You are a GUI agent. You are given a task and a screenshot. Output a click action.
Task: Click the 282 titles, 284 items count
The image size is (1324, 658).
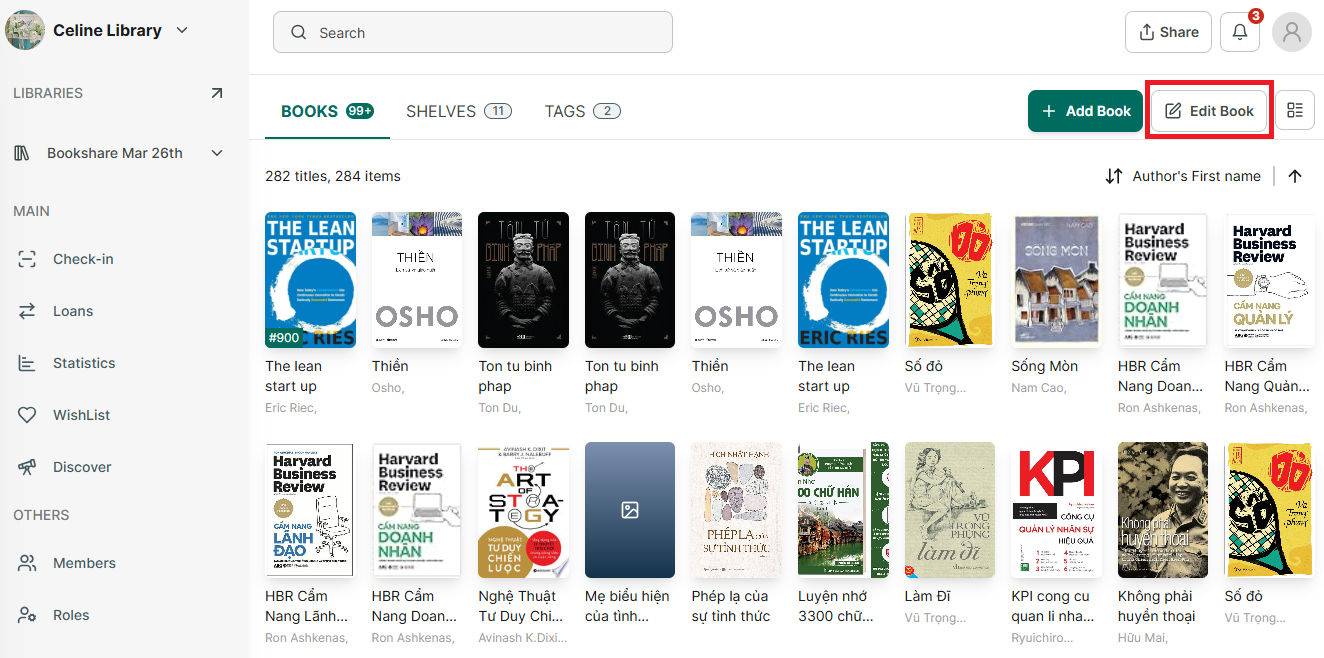(333, 176)
